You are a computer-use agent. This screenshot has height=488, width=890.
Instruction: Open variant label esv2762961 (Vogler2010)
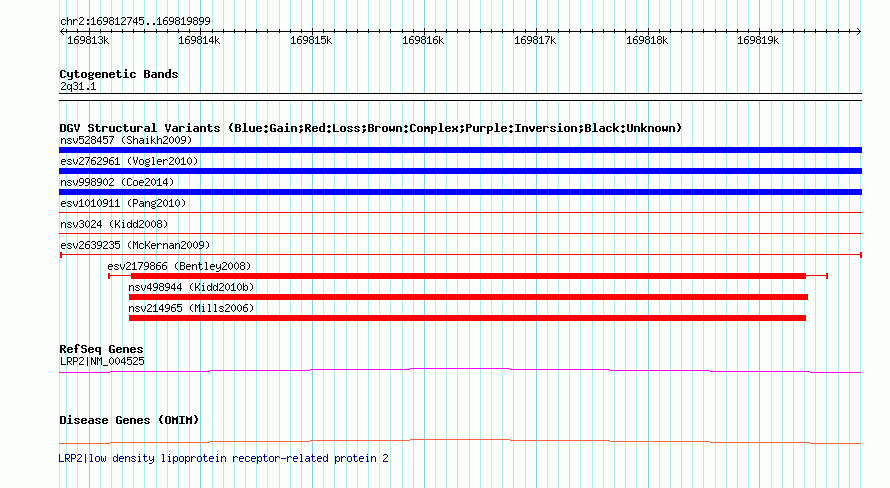click(129, 161)
